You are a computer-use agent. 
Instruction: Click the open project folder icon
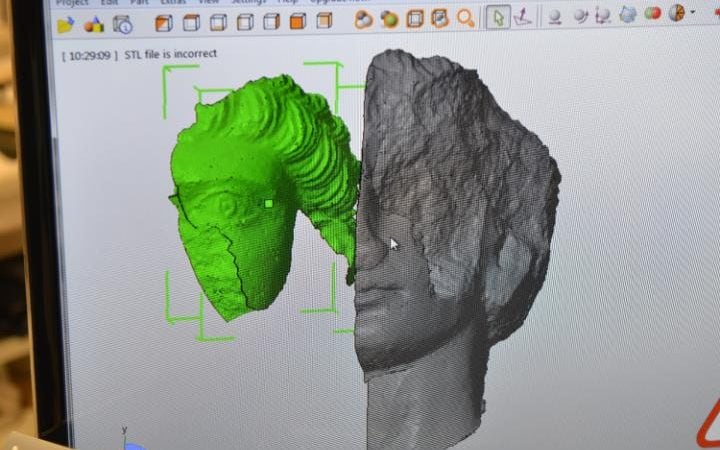[x=66, y=23]
